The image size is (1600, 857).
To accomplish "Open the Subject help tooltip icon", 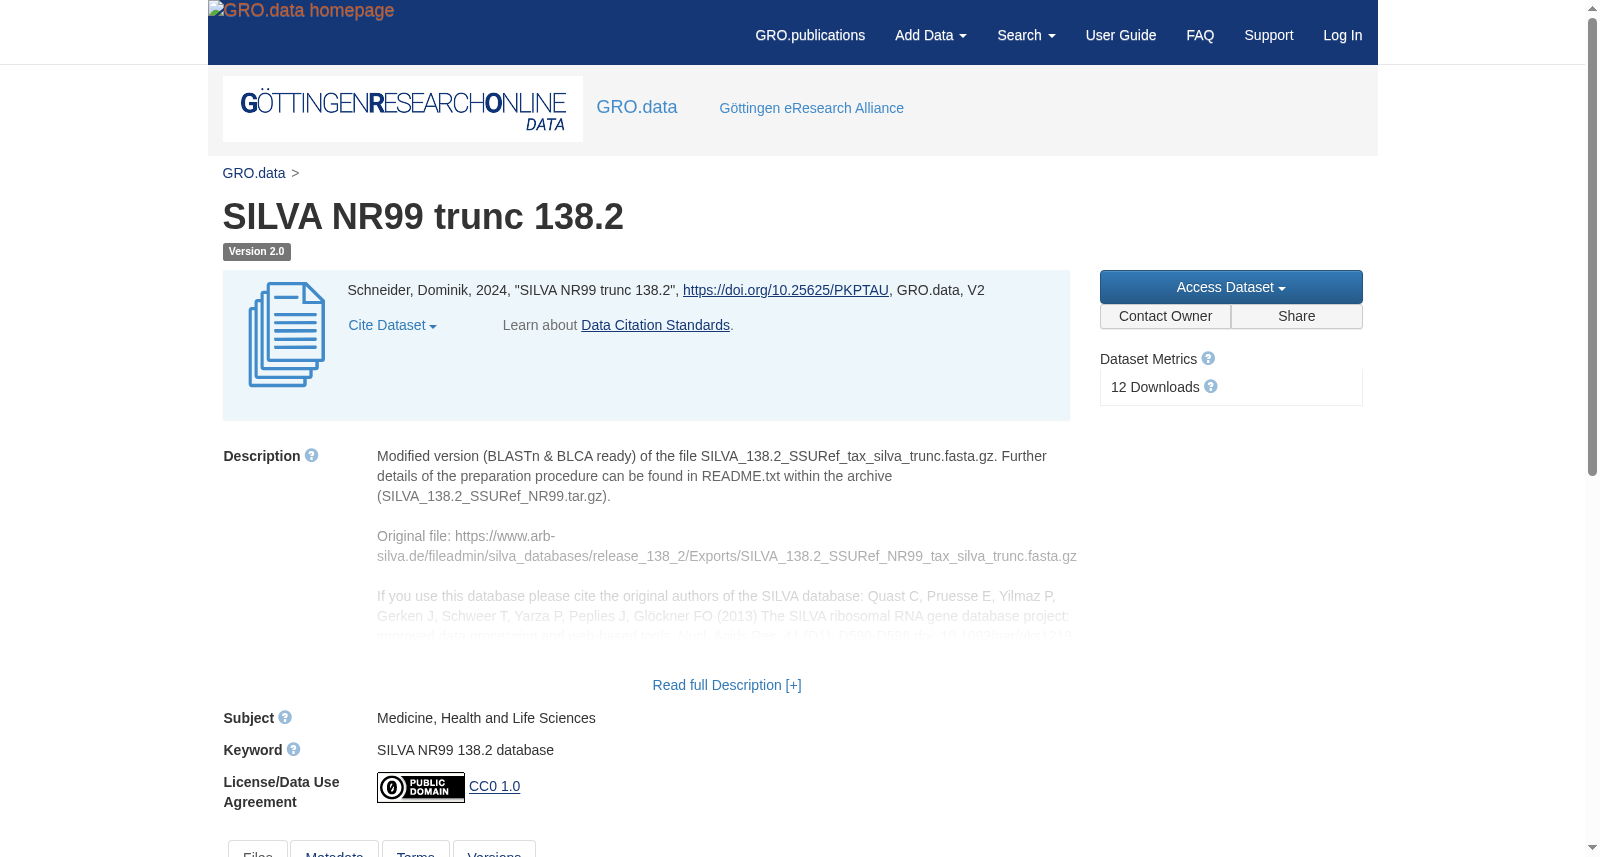I will (x=285, y=717).
